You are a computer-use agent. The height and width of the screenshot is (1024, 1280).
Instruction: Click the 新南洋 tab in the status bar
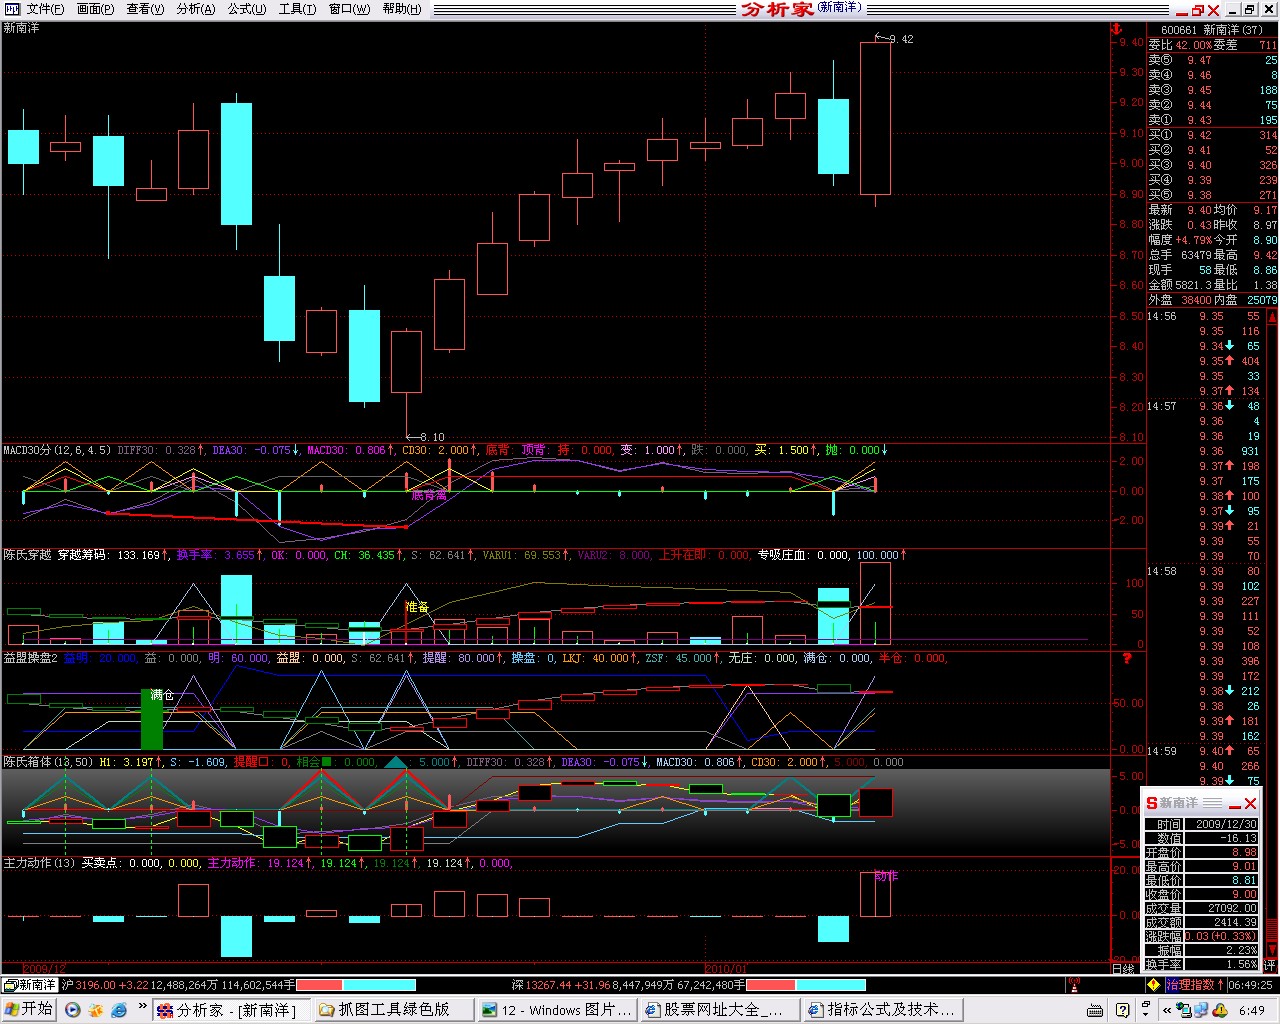pos(31,985)
